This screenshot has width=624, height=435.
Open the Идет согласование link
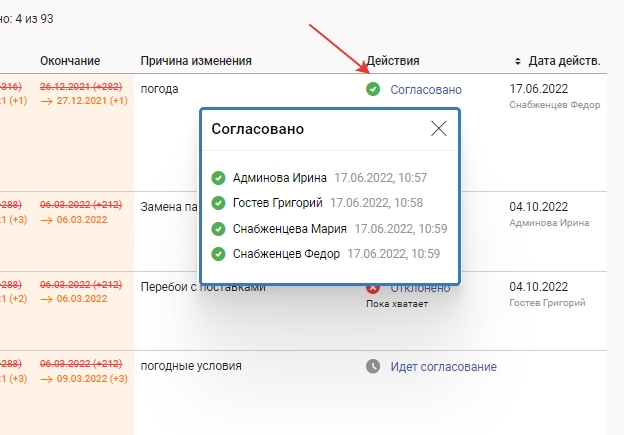(443, 367)
